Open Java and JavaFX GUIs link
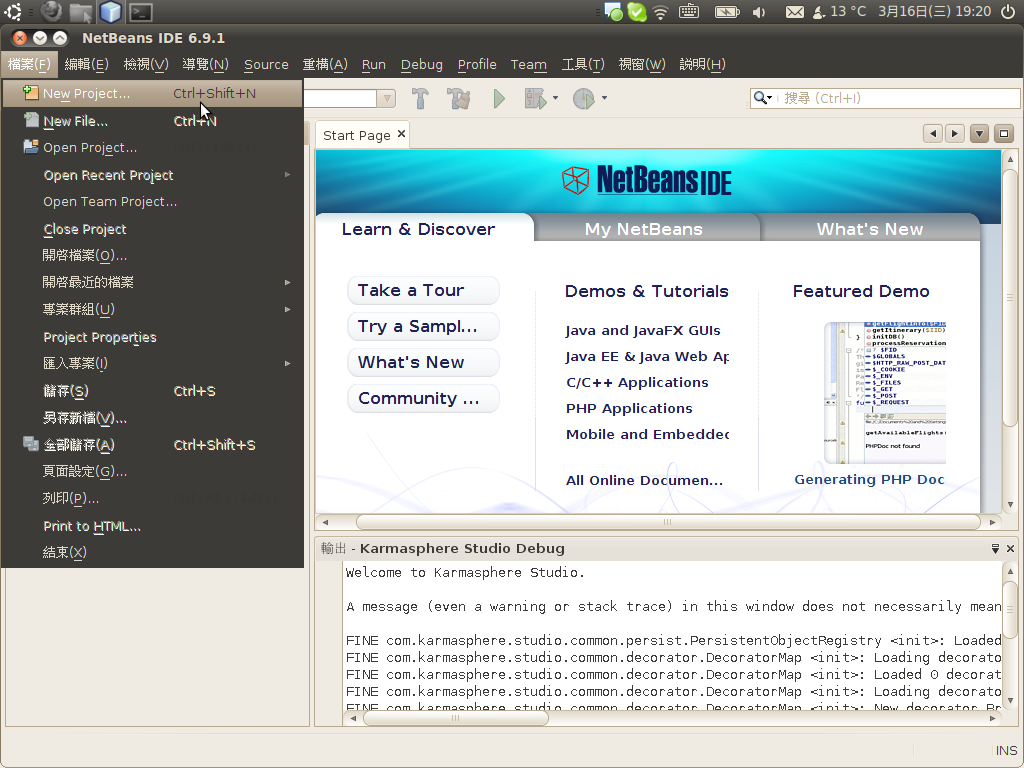Screen dimensions: 1024x768 click(643, 330)
